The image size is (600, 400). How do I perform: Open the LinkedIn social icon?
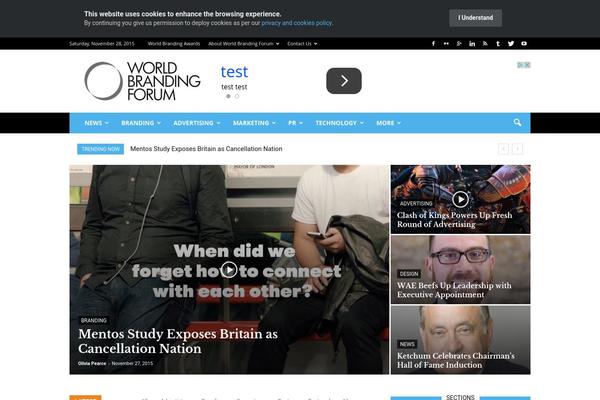(472, 44)
